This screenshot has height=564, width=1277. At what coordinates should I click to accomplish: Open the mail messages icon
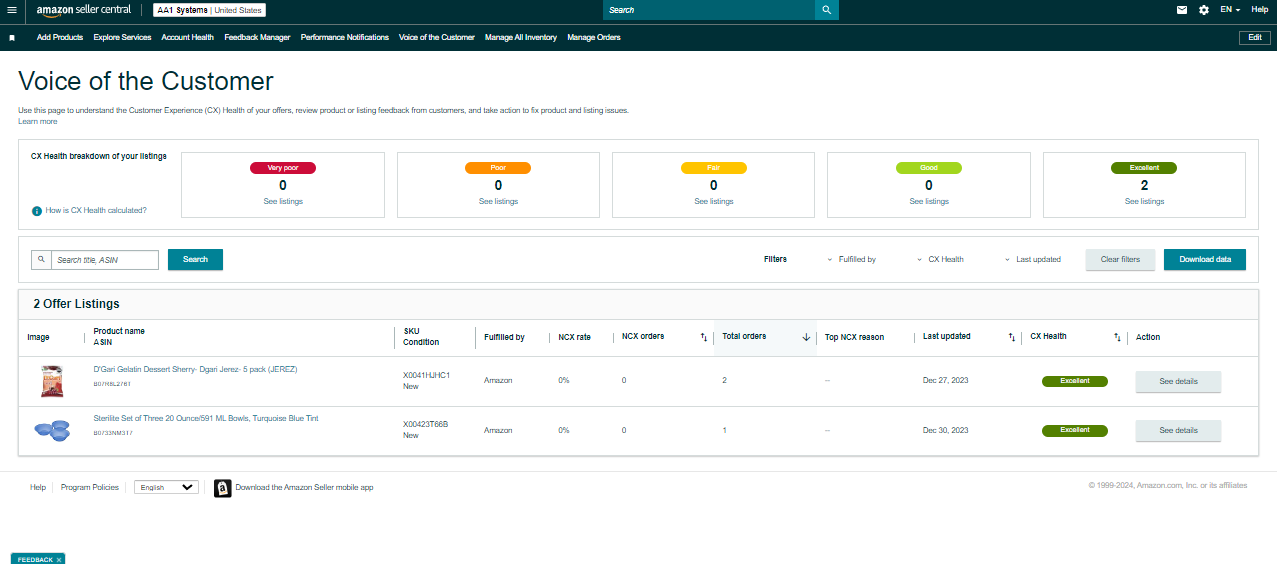[1182, 10]
